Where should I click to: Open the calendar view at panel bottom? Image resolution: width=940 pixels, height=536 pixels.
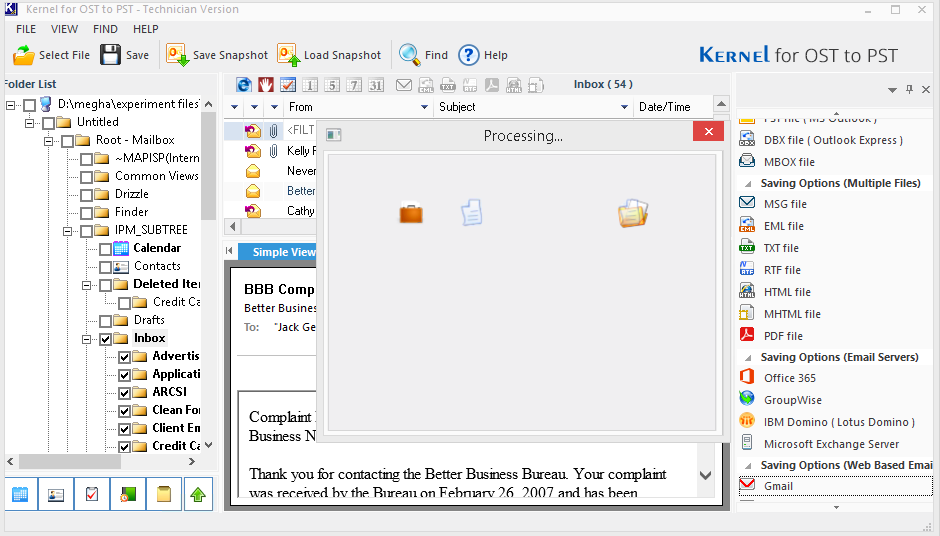point(20,494)
